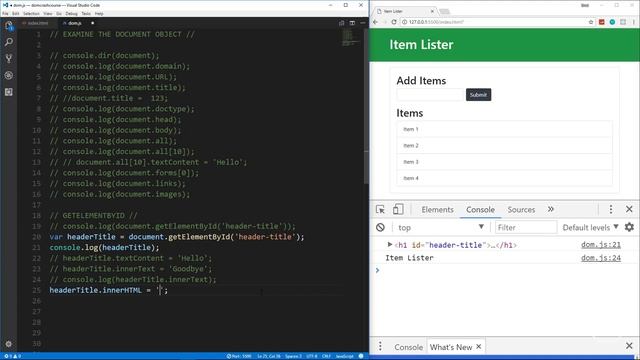Open the top execution context dropdown
This screenshot has width=640, height=360.
coord(441,227)
